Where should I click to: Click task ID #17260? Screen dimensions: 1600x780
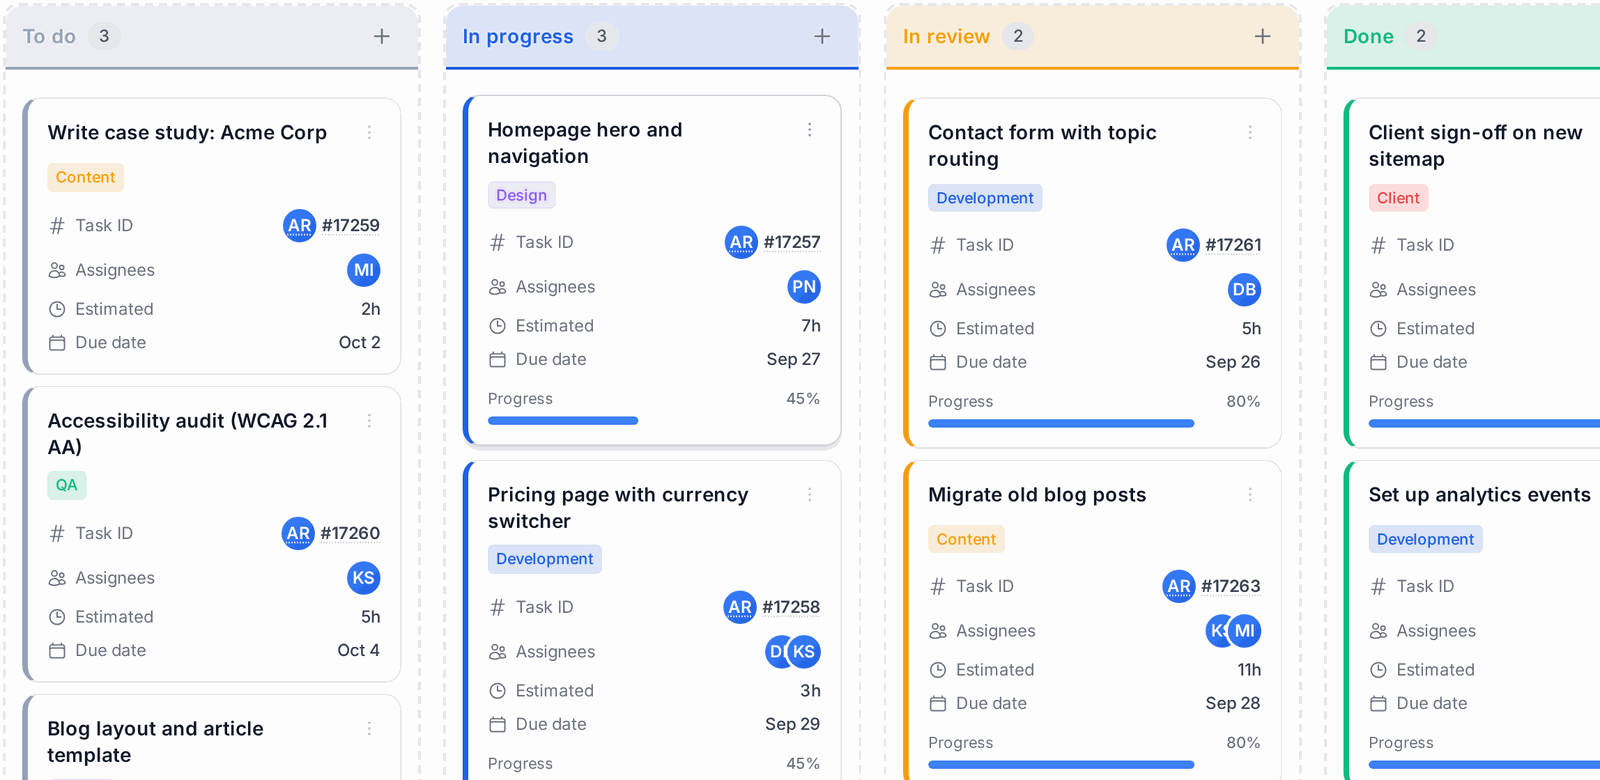click(350, 534)
